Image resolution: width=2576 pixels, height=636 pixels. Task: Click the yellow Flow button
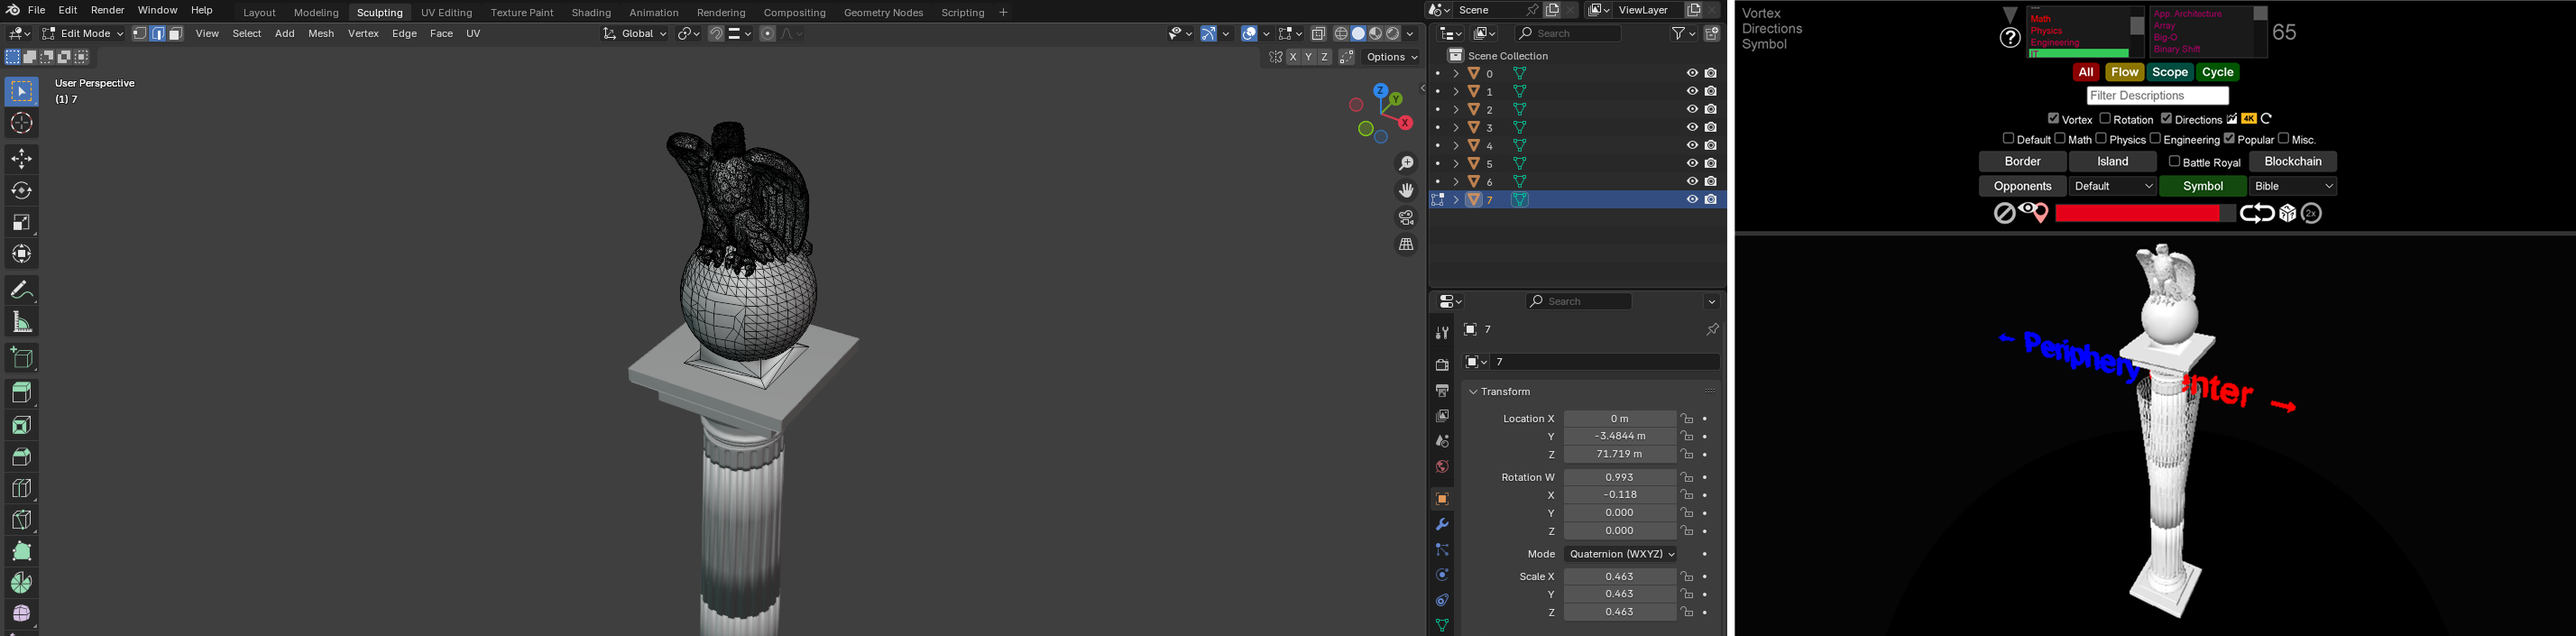point(2124,72)
